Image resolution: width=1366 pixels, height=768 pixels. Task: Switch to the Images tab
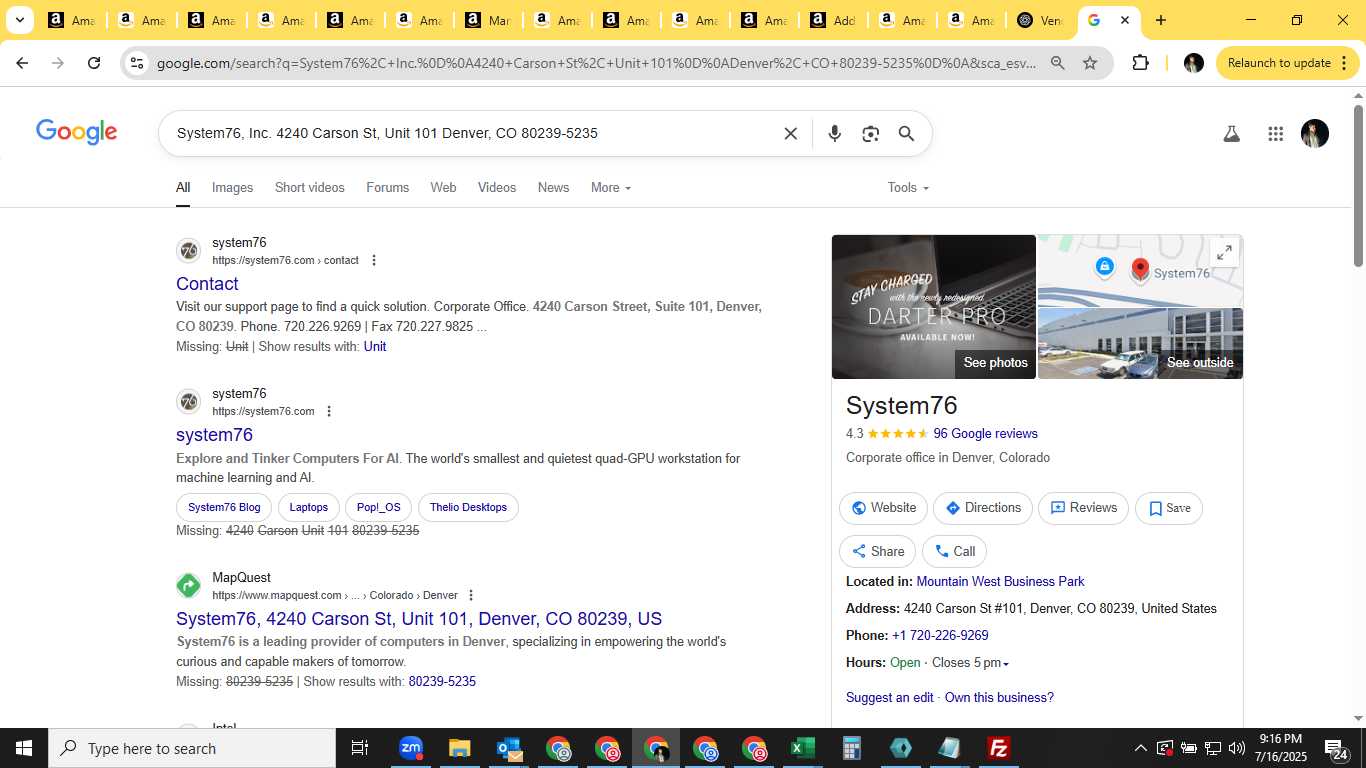[232, 188]
